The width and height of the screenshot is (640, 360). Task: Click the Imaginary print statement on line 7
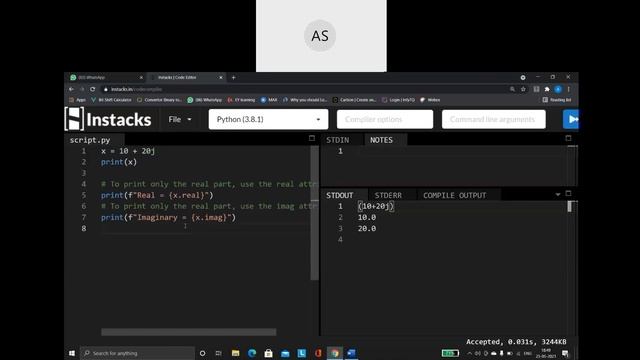tap(168, 218)
